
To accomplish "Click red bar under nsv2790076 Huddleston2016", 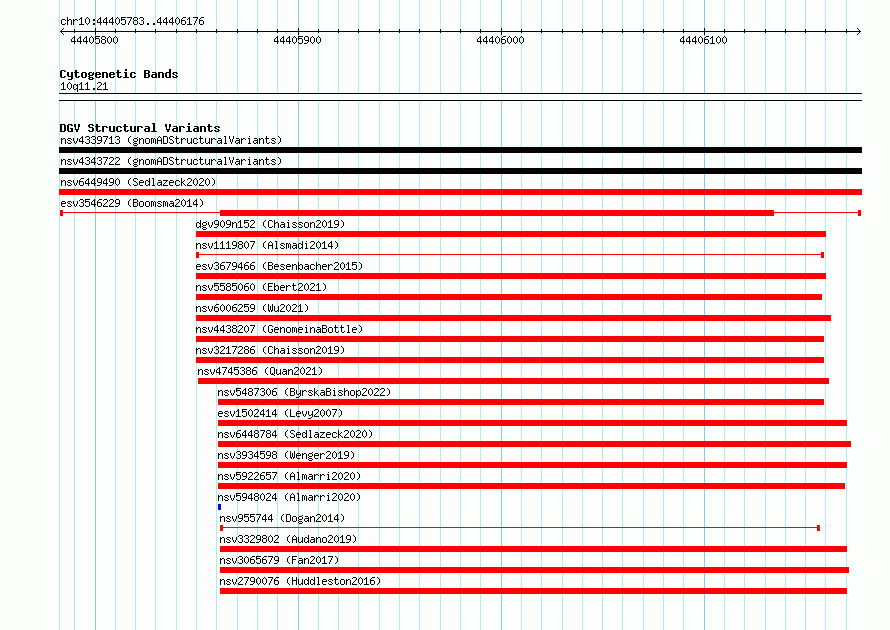I will click(x=533, y=591).
